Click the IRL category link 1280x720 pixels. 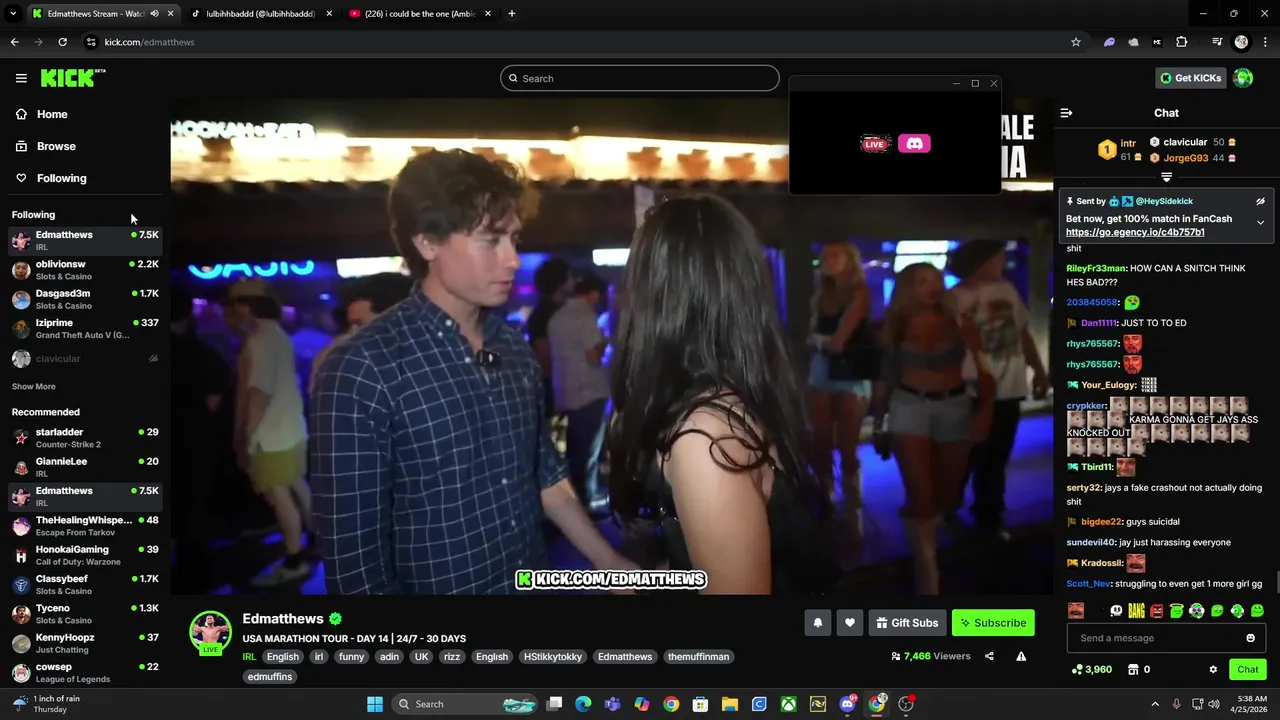click(249, 657)
